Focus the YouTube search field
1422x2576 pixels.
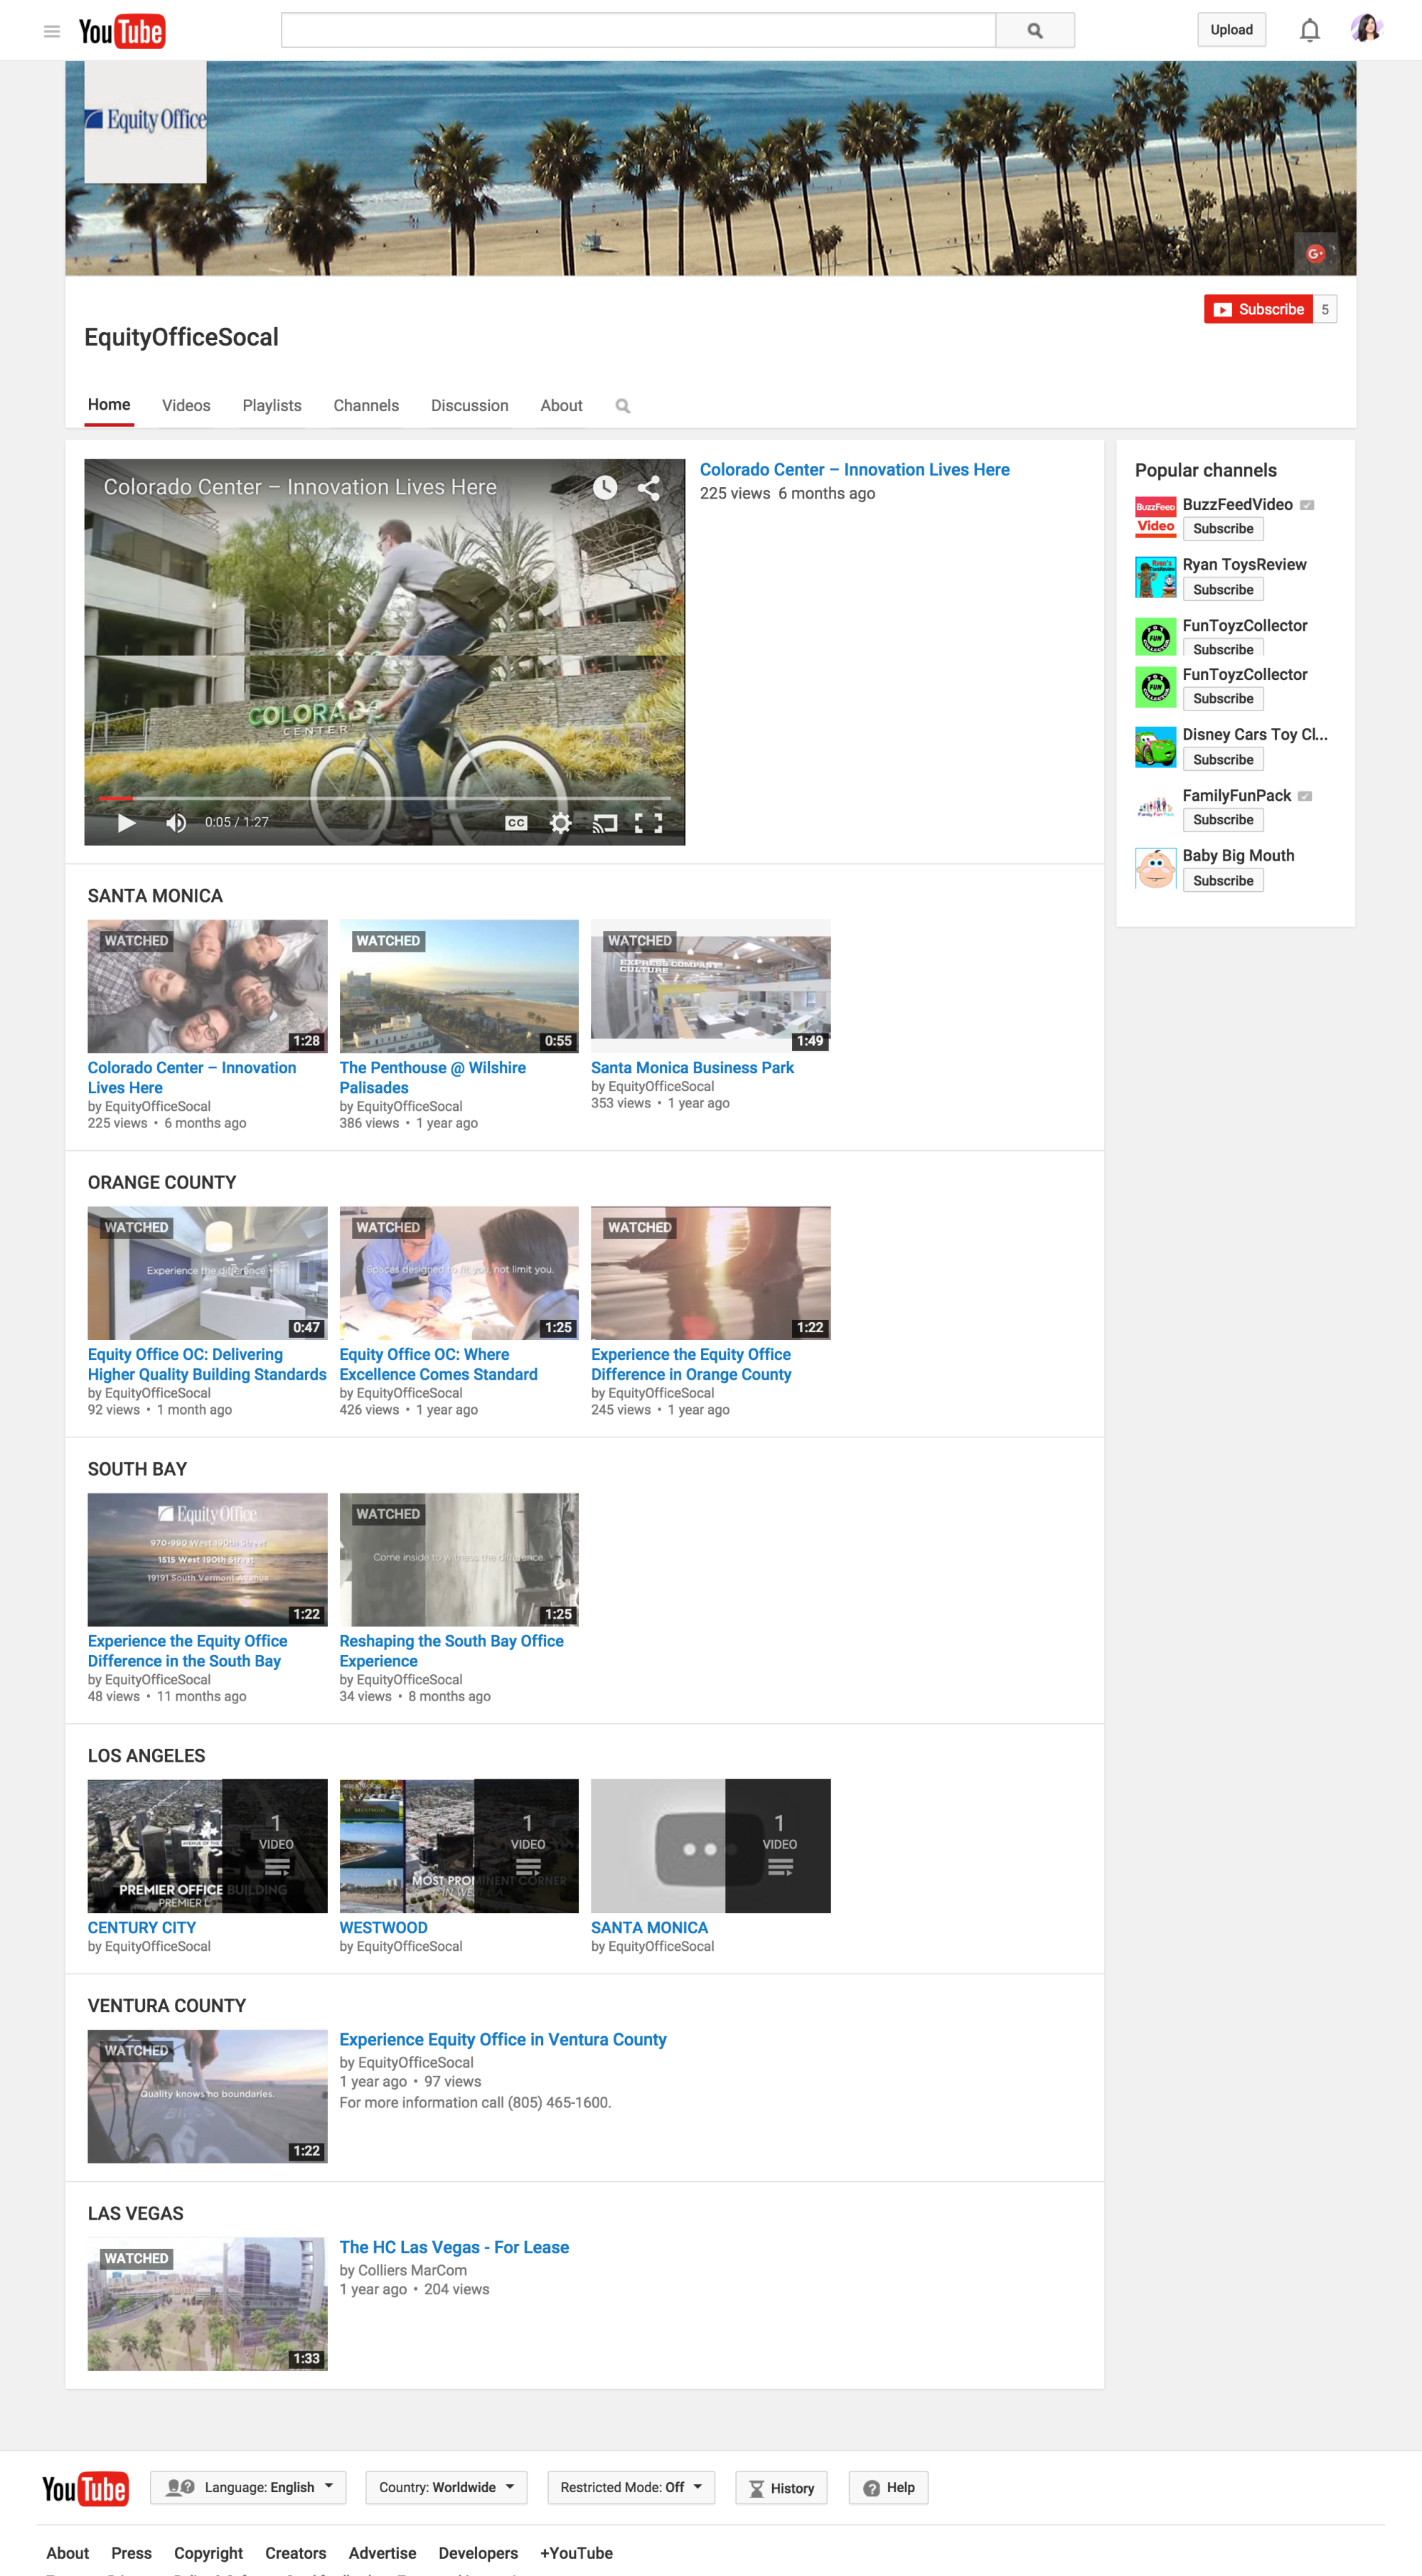click(638, 30)
